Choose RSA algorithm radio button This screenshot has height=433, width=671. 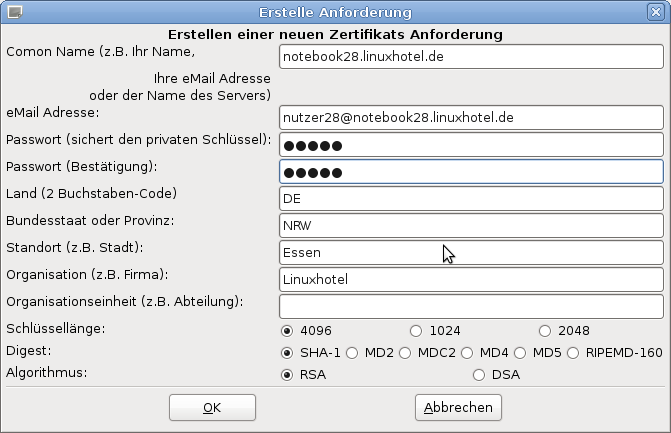287,375
